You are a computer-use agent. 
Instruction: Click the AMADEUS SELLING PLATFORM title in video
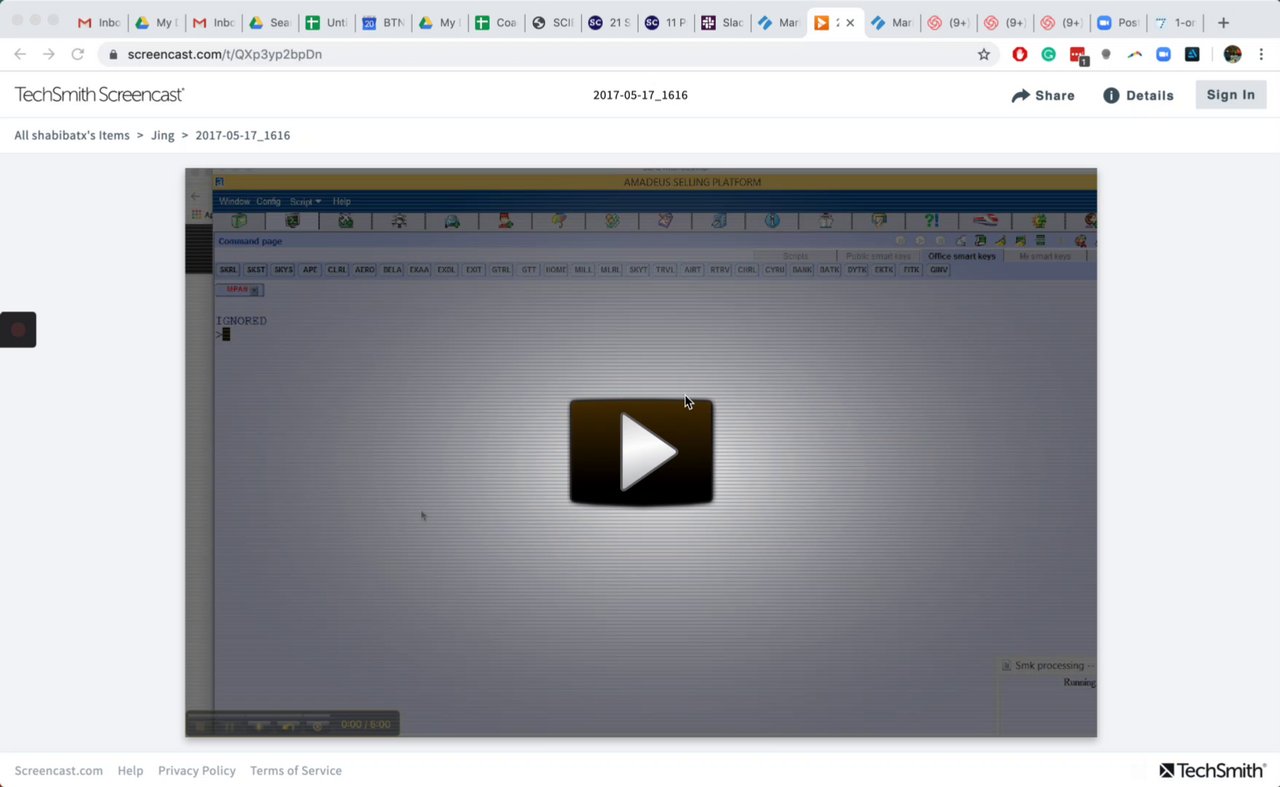click(692, 182)
